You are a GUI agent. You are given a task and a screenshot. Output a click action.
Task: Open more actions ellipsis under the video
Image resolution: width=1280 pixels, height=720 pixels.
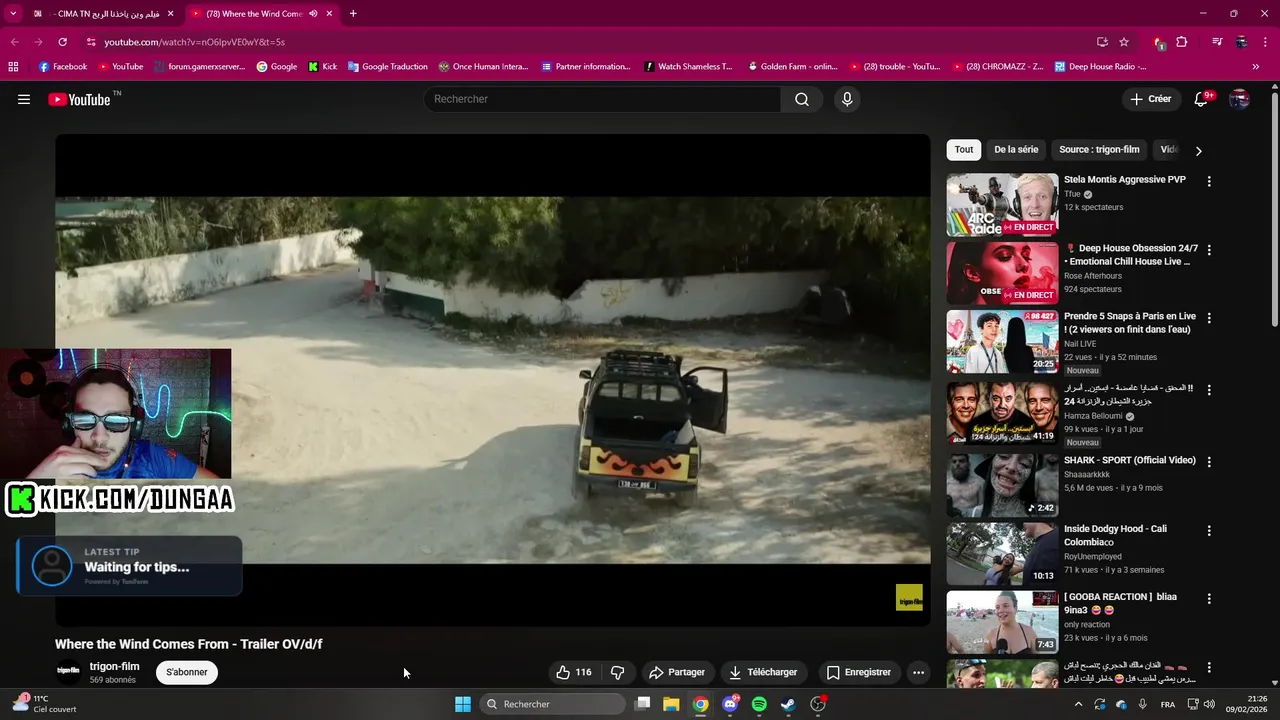pyautogui.click(x=918, y=672)
